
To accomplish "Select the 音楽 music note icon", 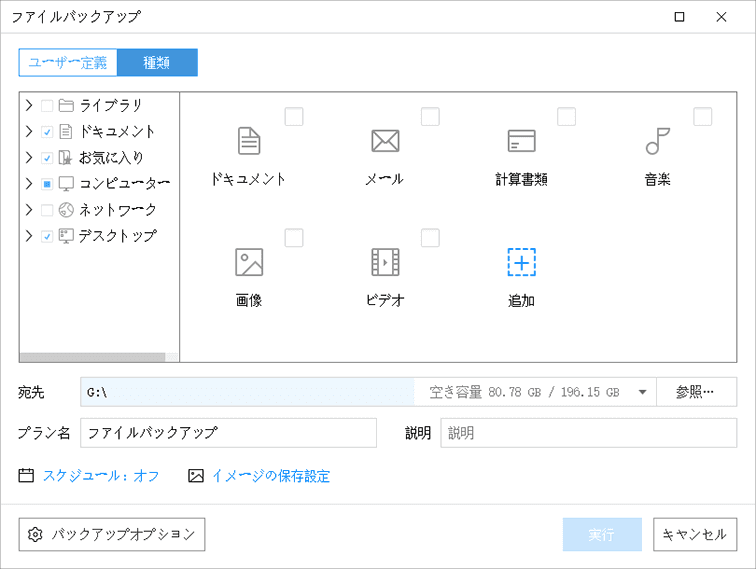I will click(657, 141).
